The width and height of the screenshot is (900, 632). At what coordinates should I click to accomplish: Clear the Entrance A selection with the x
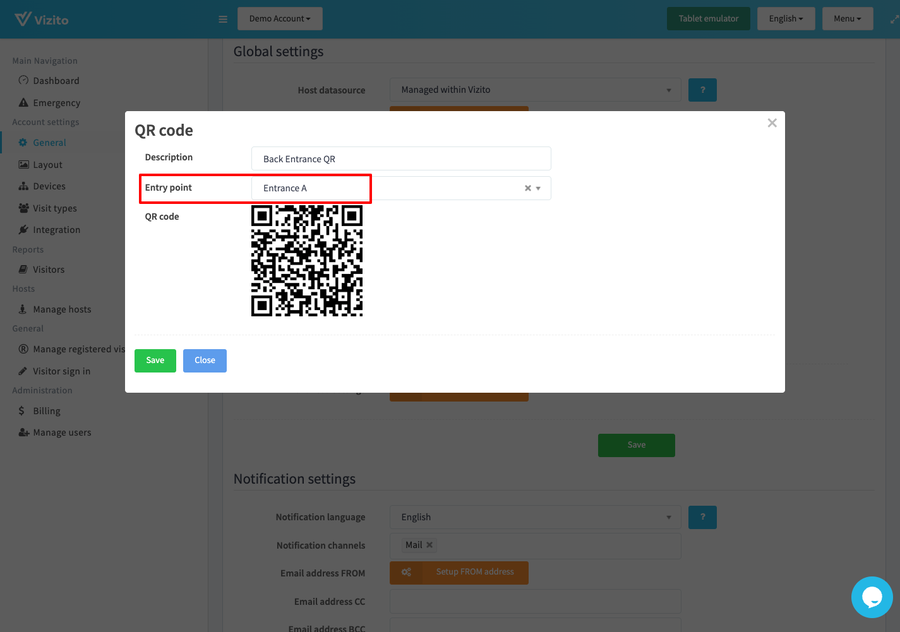coord(525,187)
